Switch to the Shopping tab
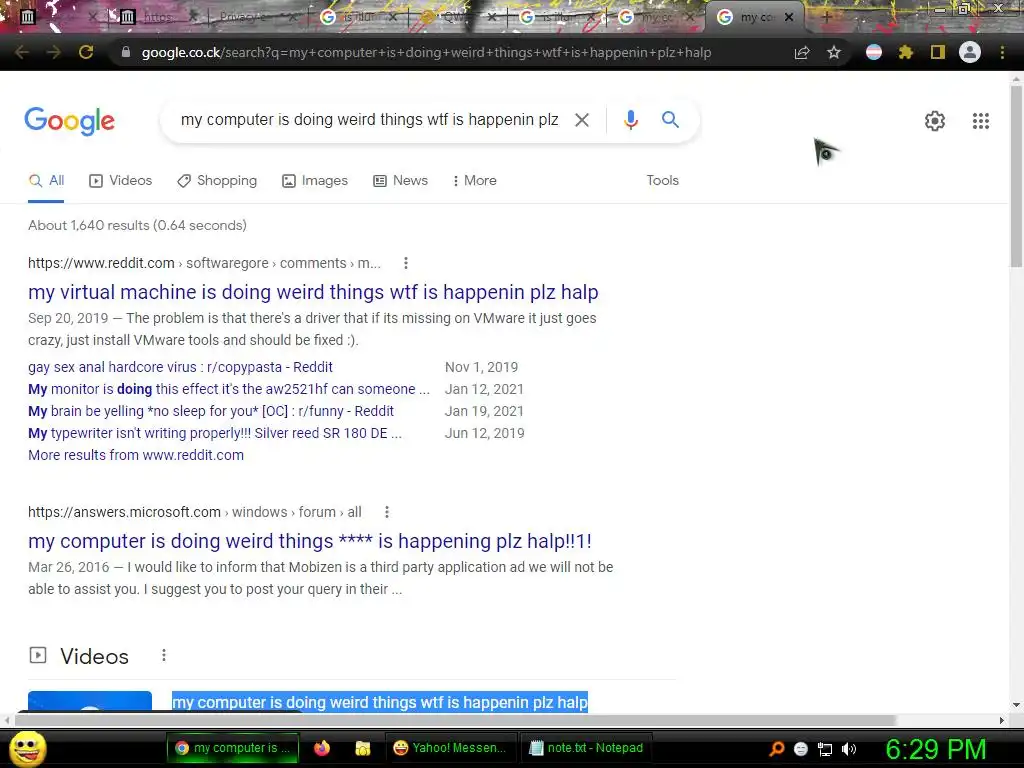 pyautogui.click(x=217, y=181)
